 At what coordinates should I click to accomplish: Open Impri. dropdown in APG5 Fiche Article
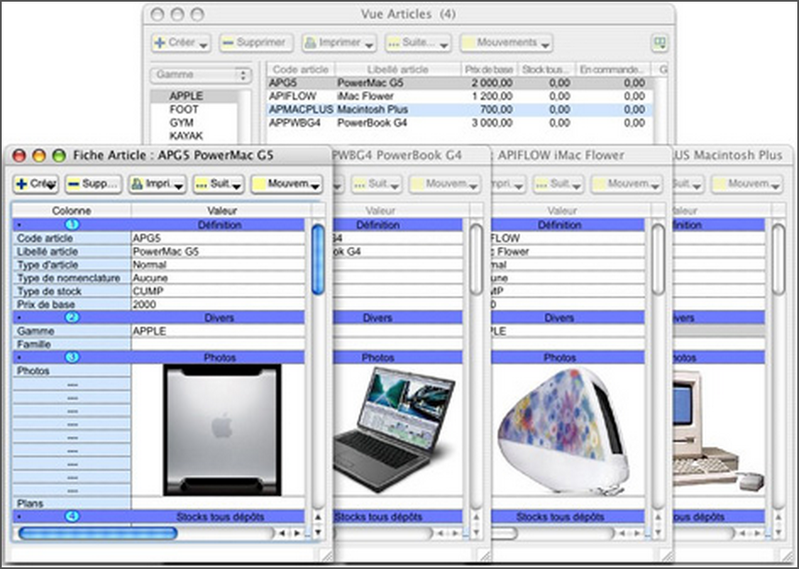(x=157, y=184)
